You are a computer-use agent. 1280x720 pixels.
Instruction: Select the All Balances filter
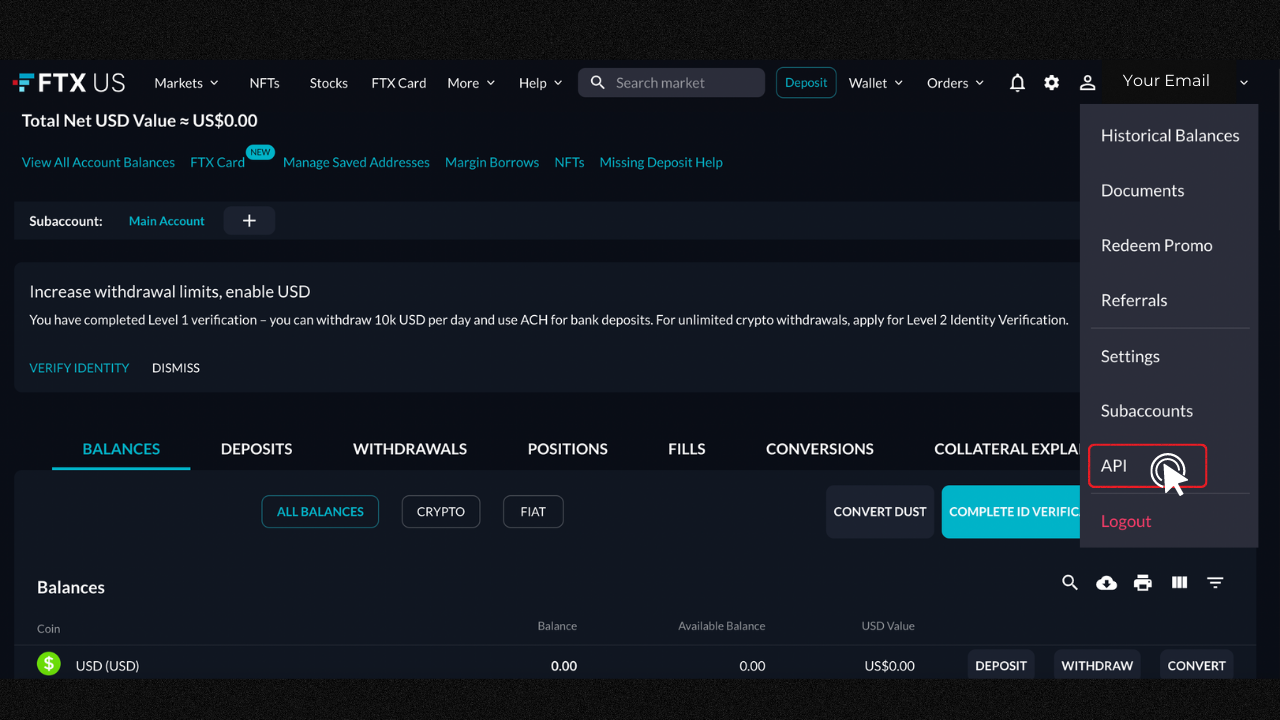coord(320,511)
